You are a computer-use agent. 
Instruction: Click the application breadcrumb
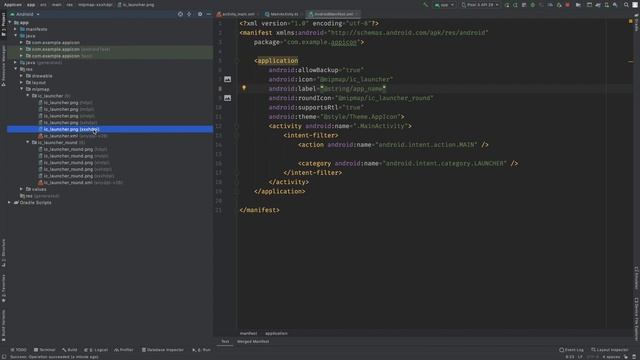276,333
